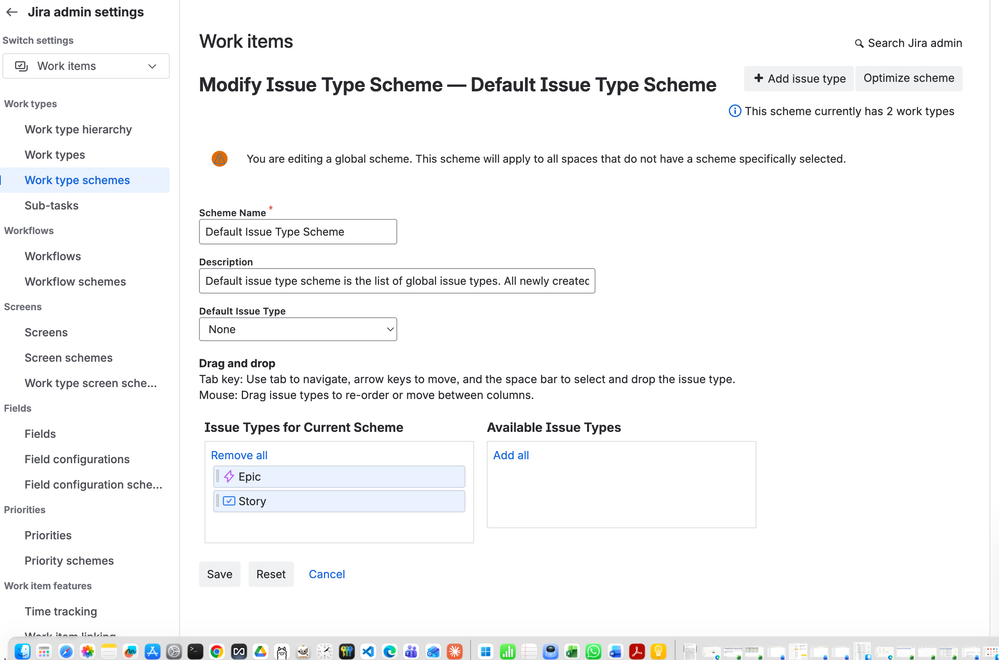The width and height of the screenshot is (999, 660).
Task: Click the Epic lightning bolt icon
Action: click(x=229, y=477)
